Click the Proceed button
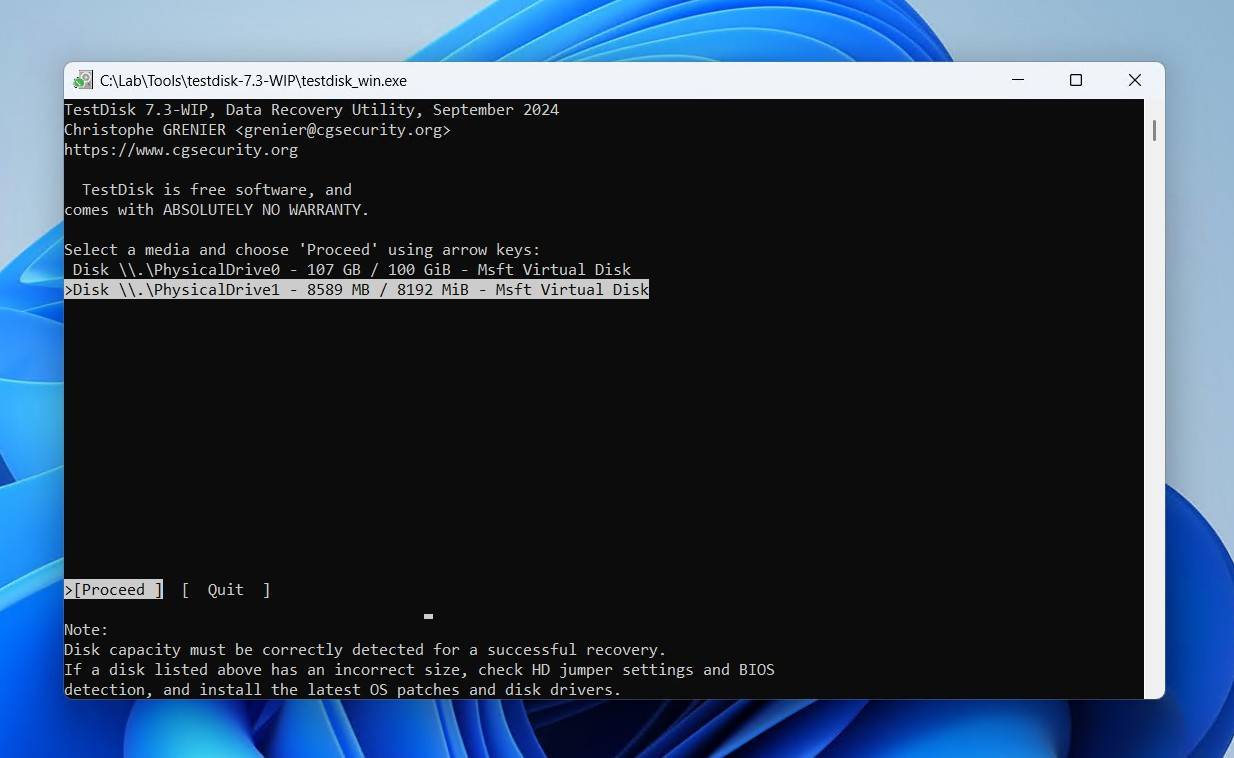The width and height of the screenshot is (1234, 758). pyautogui.click(x=113, y=589)
